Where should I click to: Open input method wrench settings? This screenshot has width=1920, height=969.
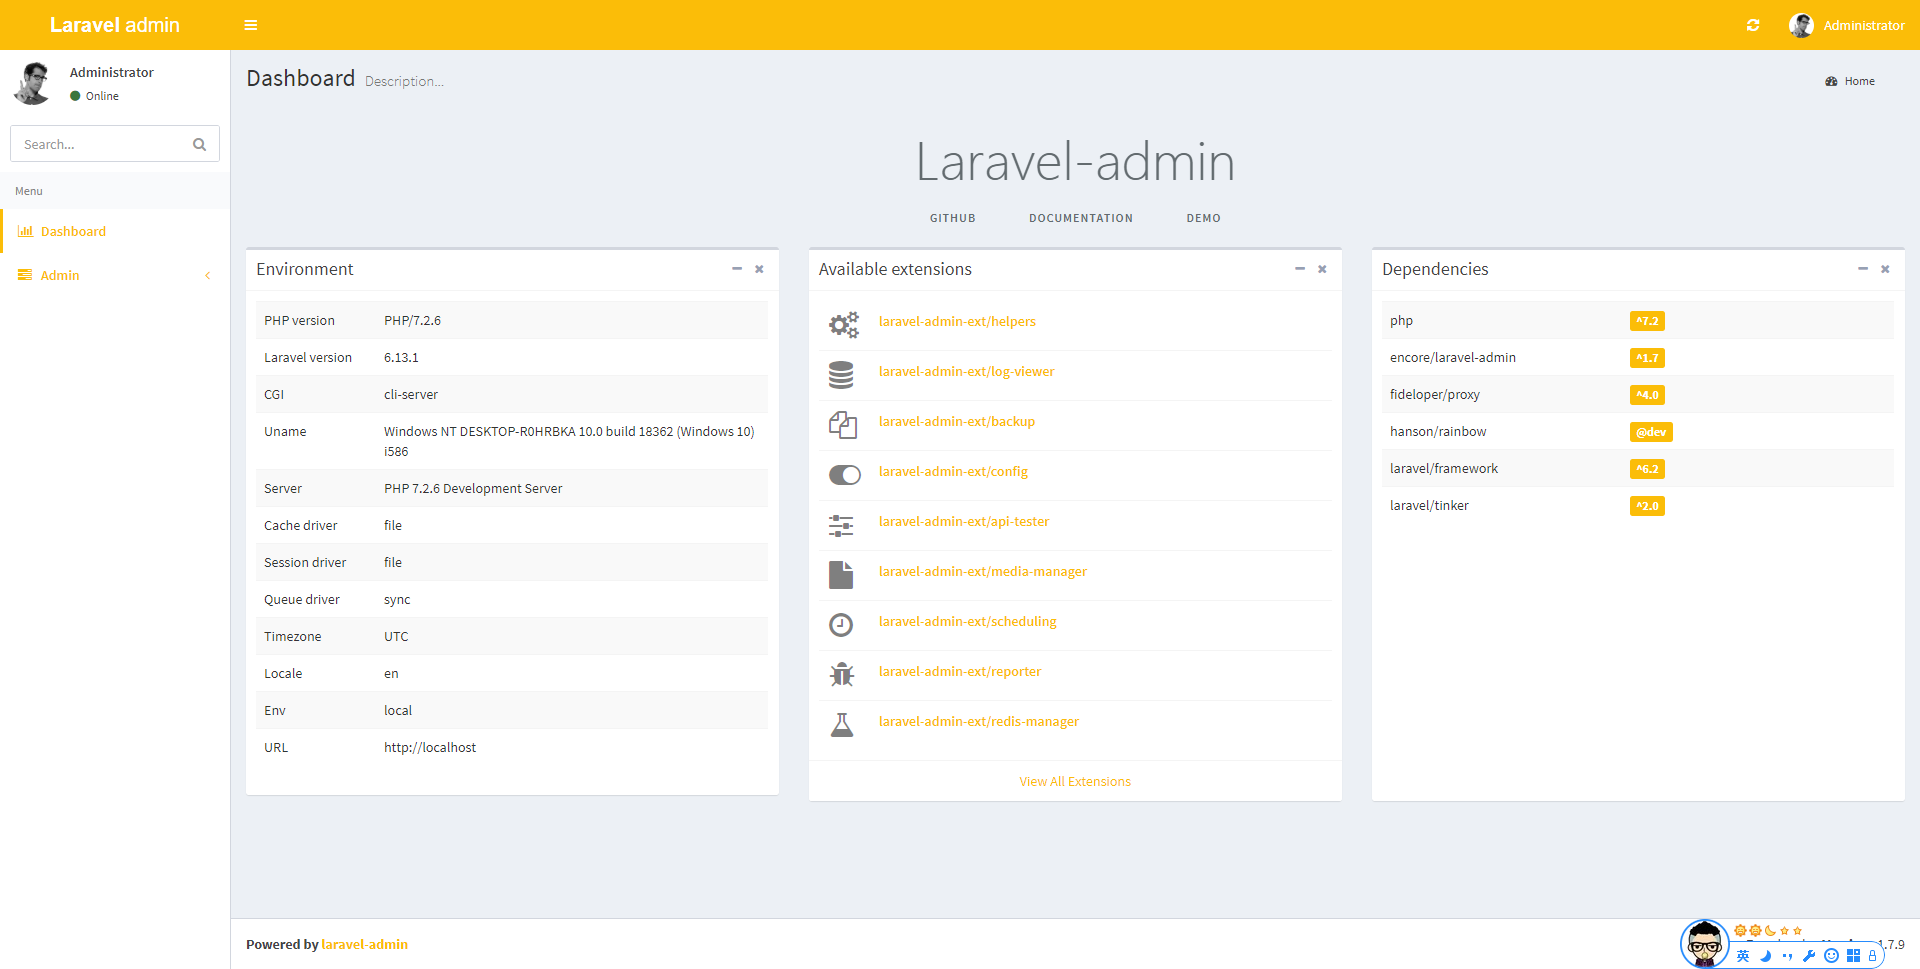[1809, 956]
